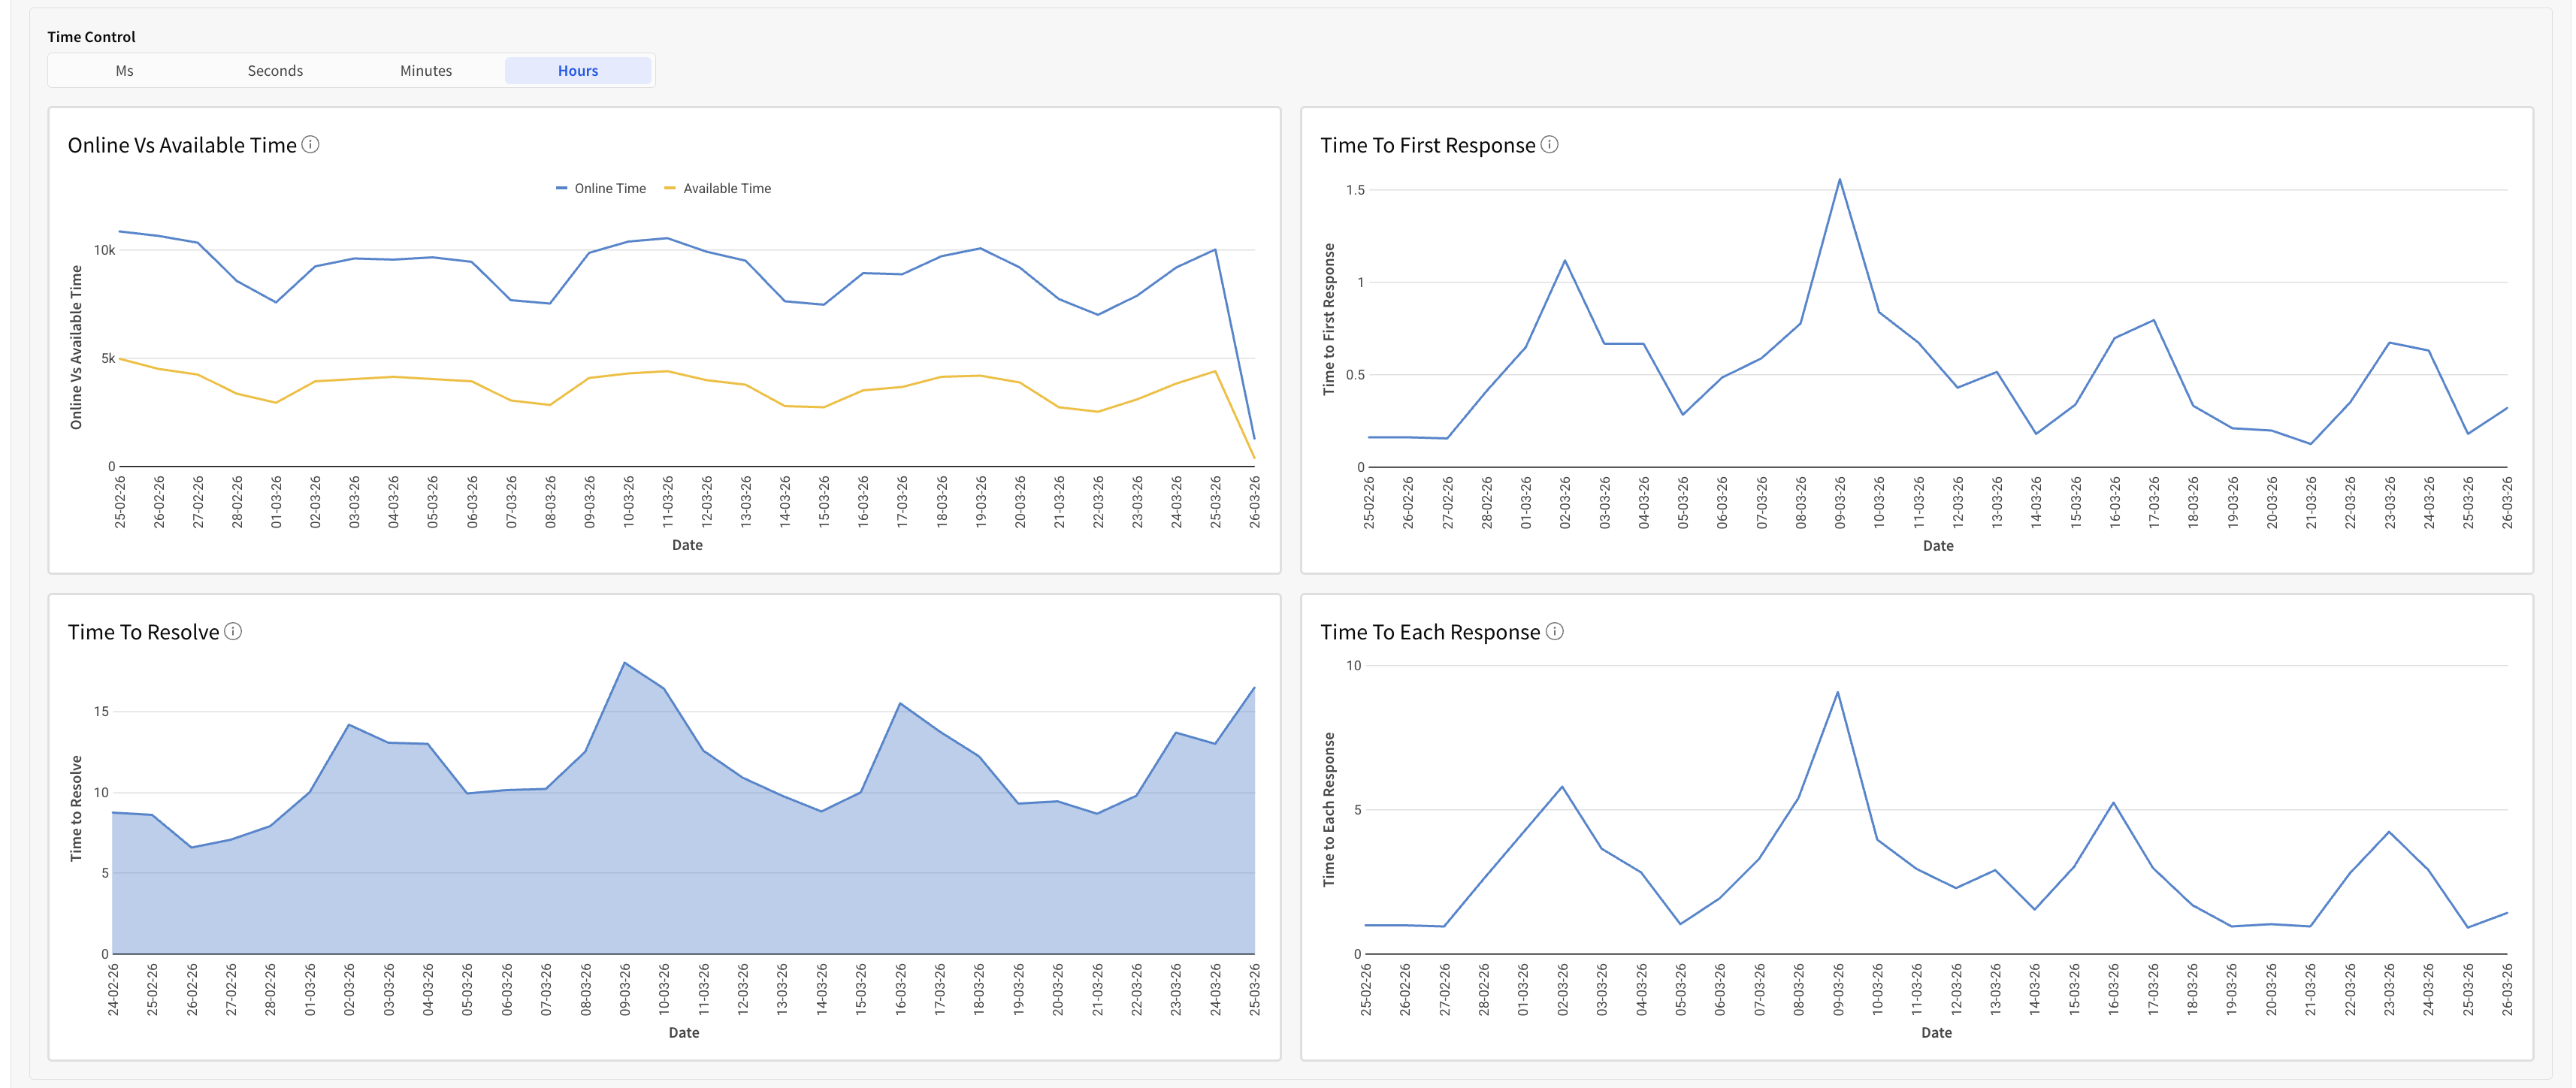Screen dimensions: 2576x1088
Task: Toggle Available Time series label in legend
Action: coord(727,188)
